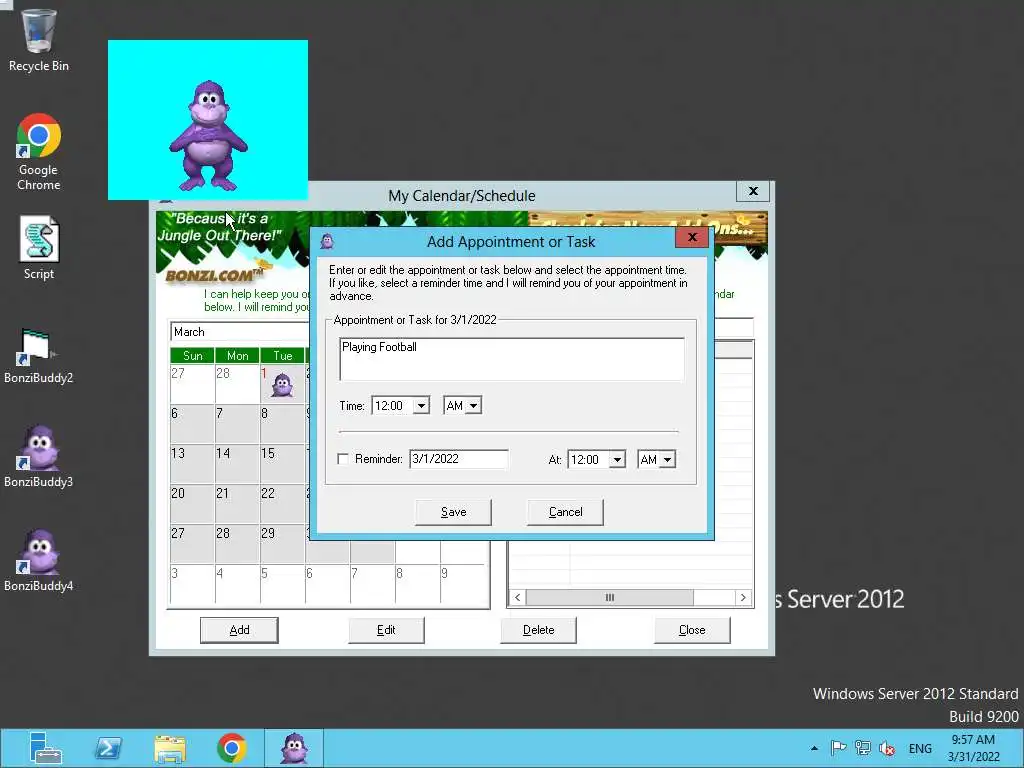Select calendar day 8 in second row
The width and height of the screenshot is (1024, 768).
(282, 423)
